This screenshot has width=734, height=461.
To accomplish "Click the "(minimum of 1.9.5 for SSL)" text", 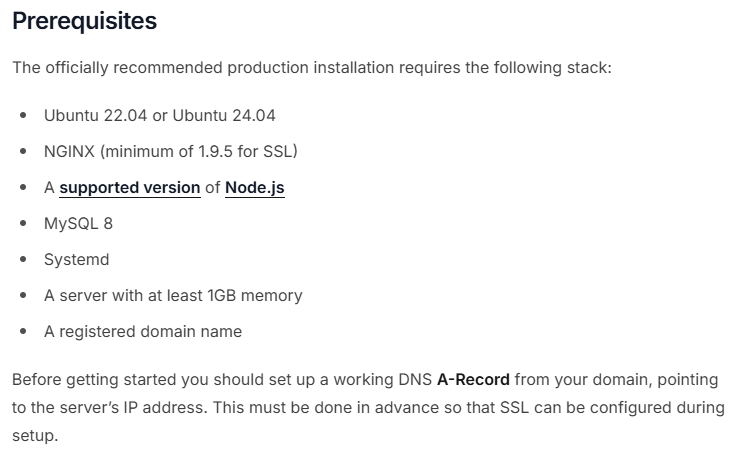I will [198, 151].
